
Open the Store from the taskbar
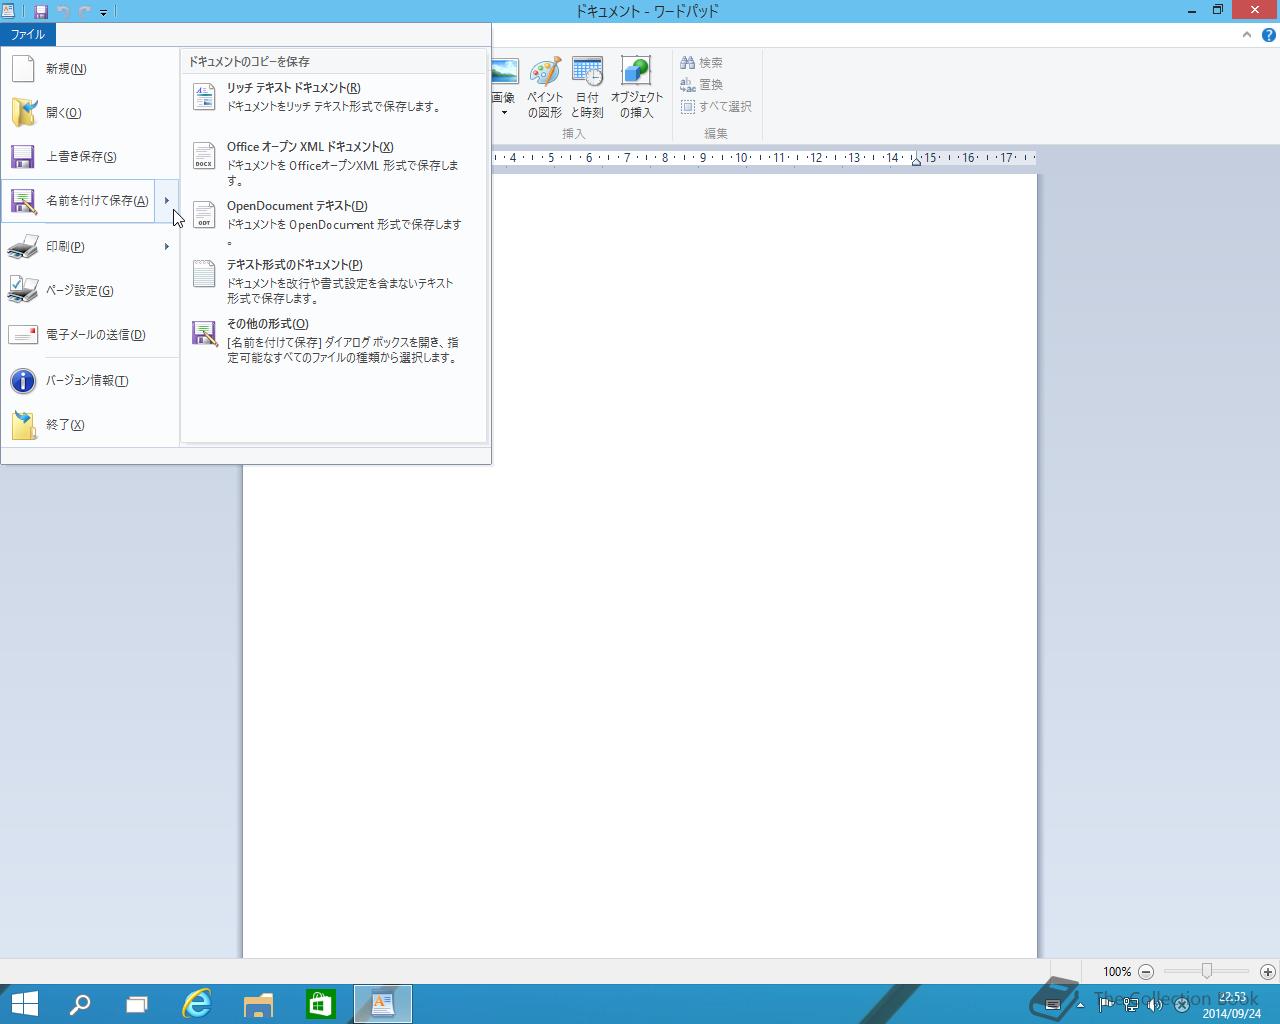(320, 1004)
